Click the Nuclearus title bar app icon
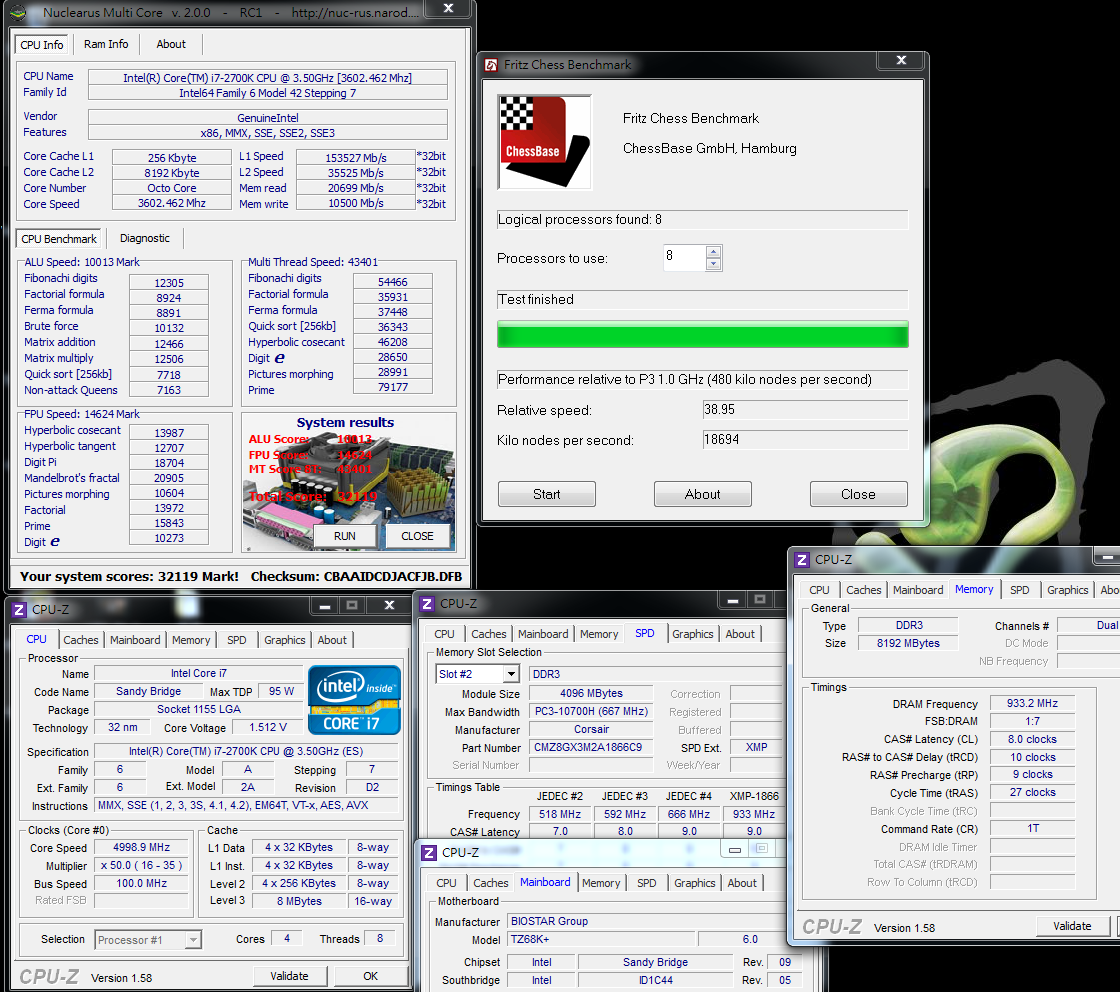The height and width of the screenshot is (992, 1120). pos(19,13)
